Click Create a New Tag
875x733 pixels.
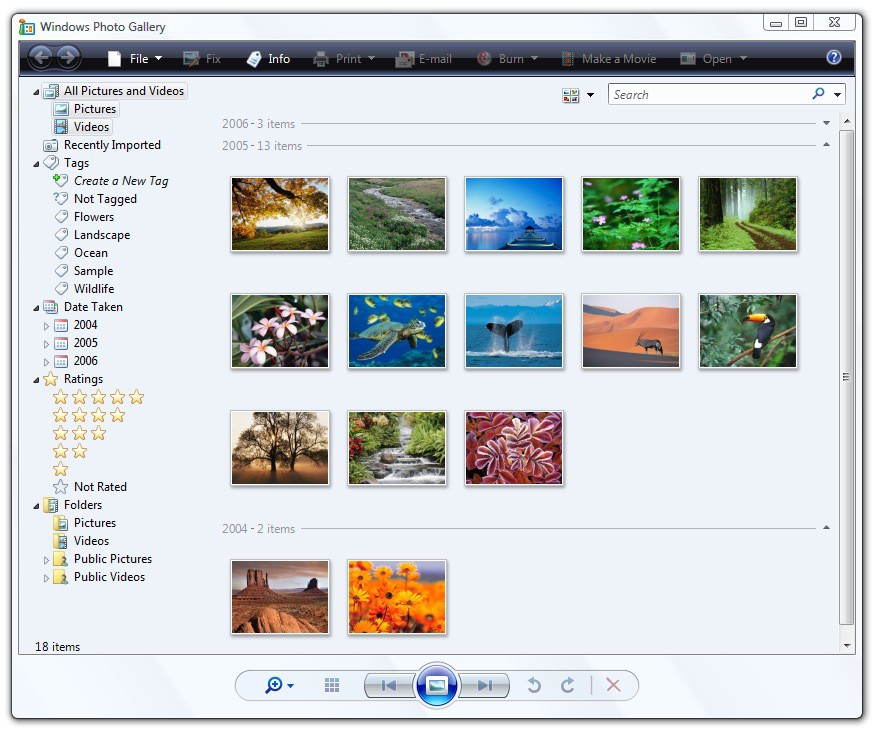pos(119,181)
